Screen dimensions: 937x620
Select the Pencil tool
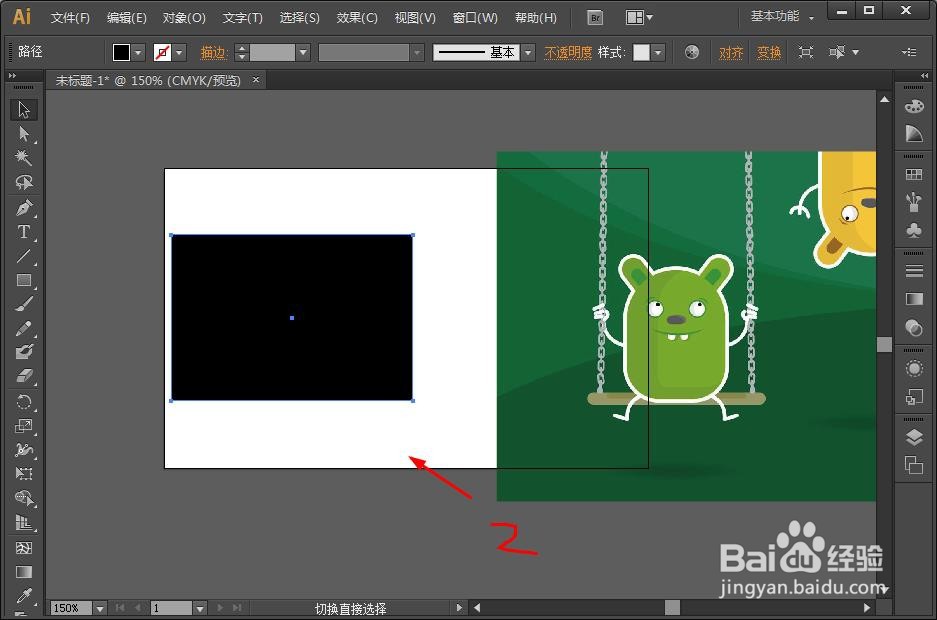click(x=24, y=329)
